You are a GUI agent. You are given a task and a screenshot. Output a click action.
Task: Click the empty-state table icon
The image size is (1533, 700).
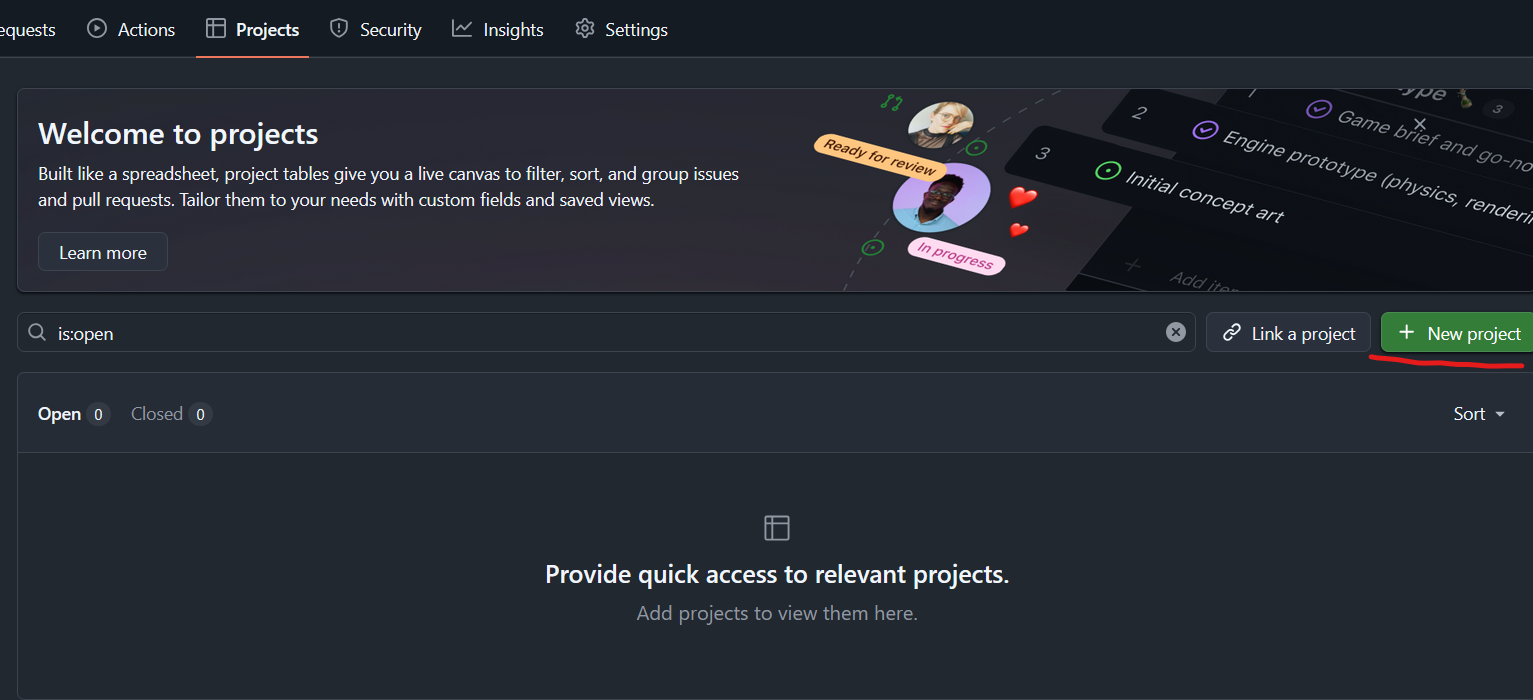[777, 528]
